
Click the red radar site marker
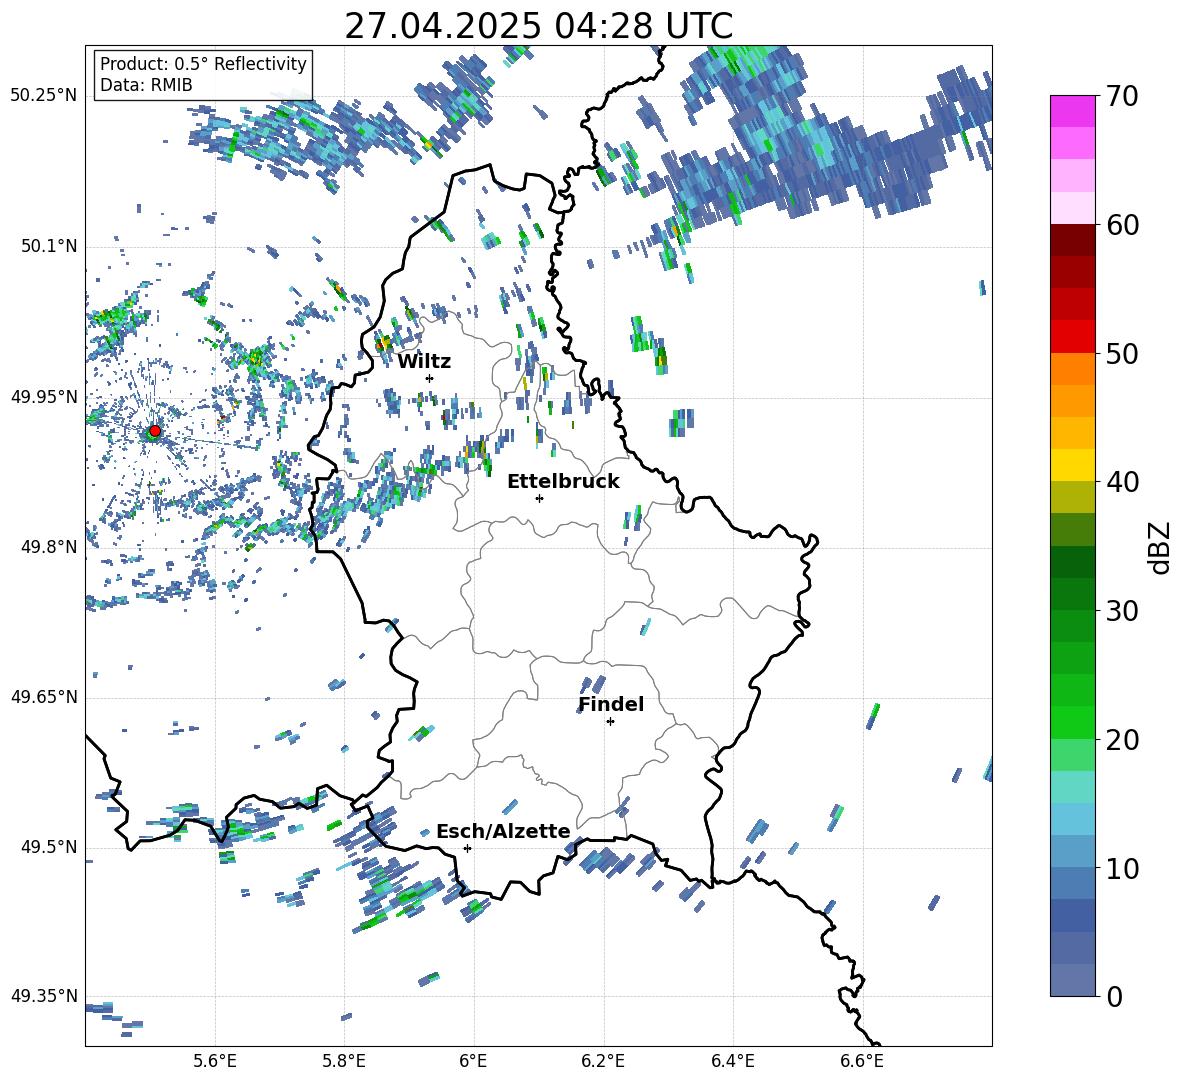pos(155,431)
